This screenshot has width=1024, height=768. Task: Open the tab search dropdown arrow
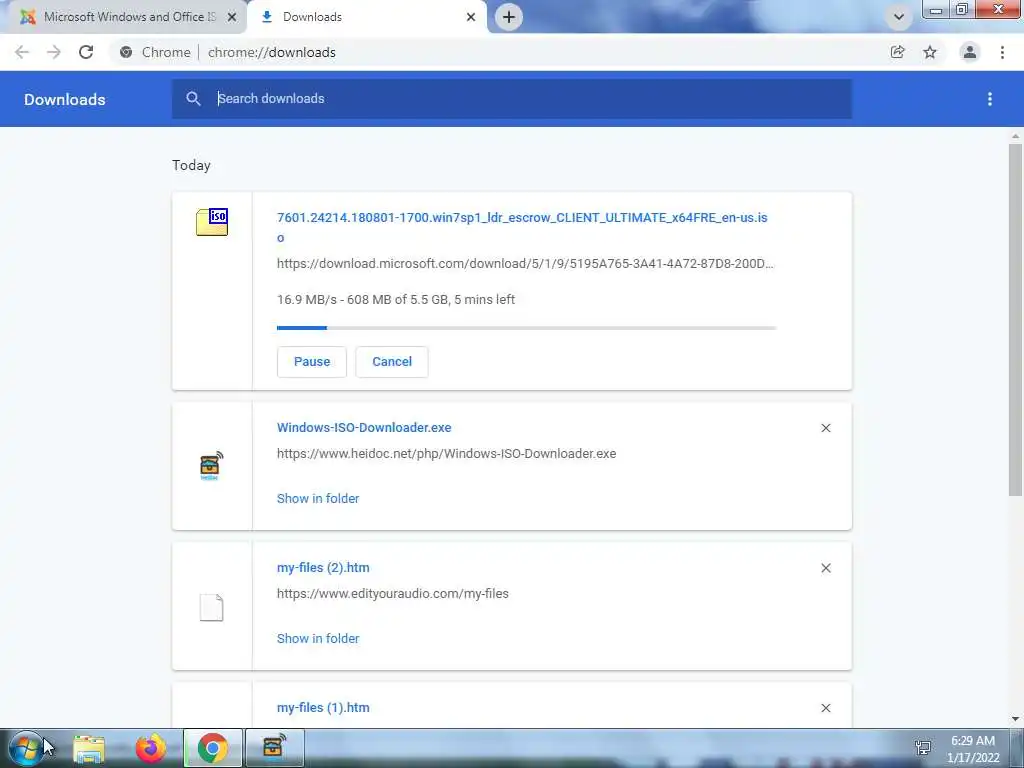[899, 17]
